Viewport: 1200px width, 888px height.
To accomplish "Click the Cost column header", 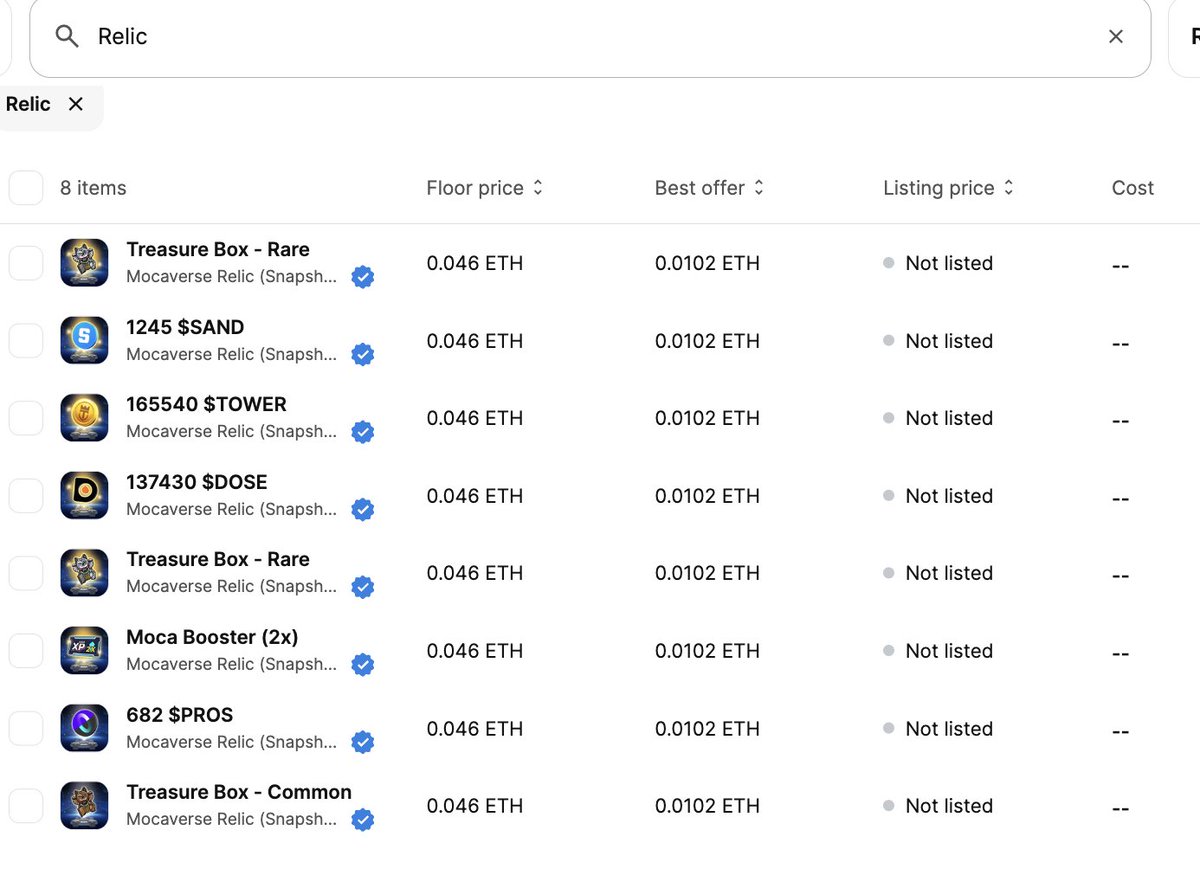I will pyautogui.click(x=1133, y=188).
